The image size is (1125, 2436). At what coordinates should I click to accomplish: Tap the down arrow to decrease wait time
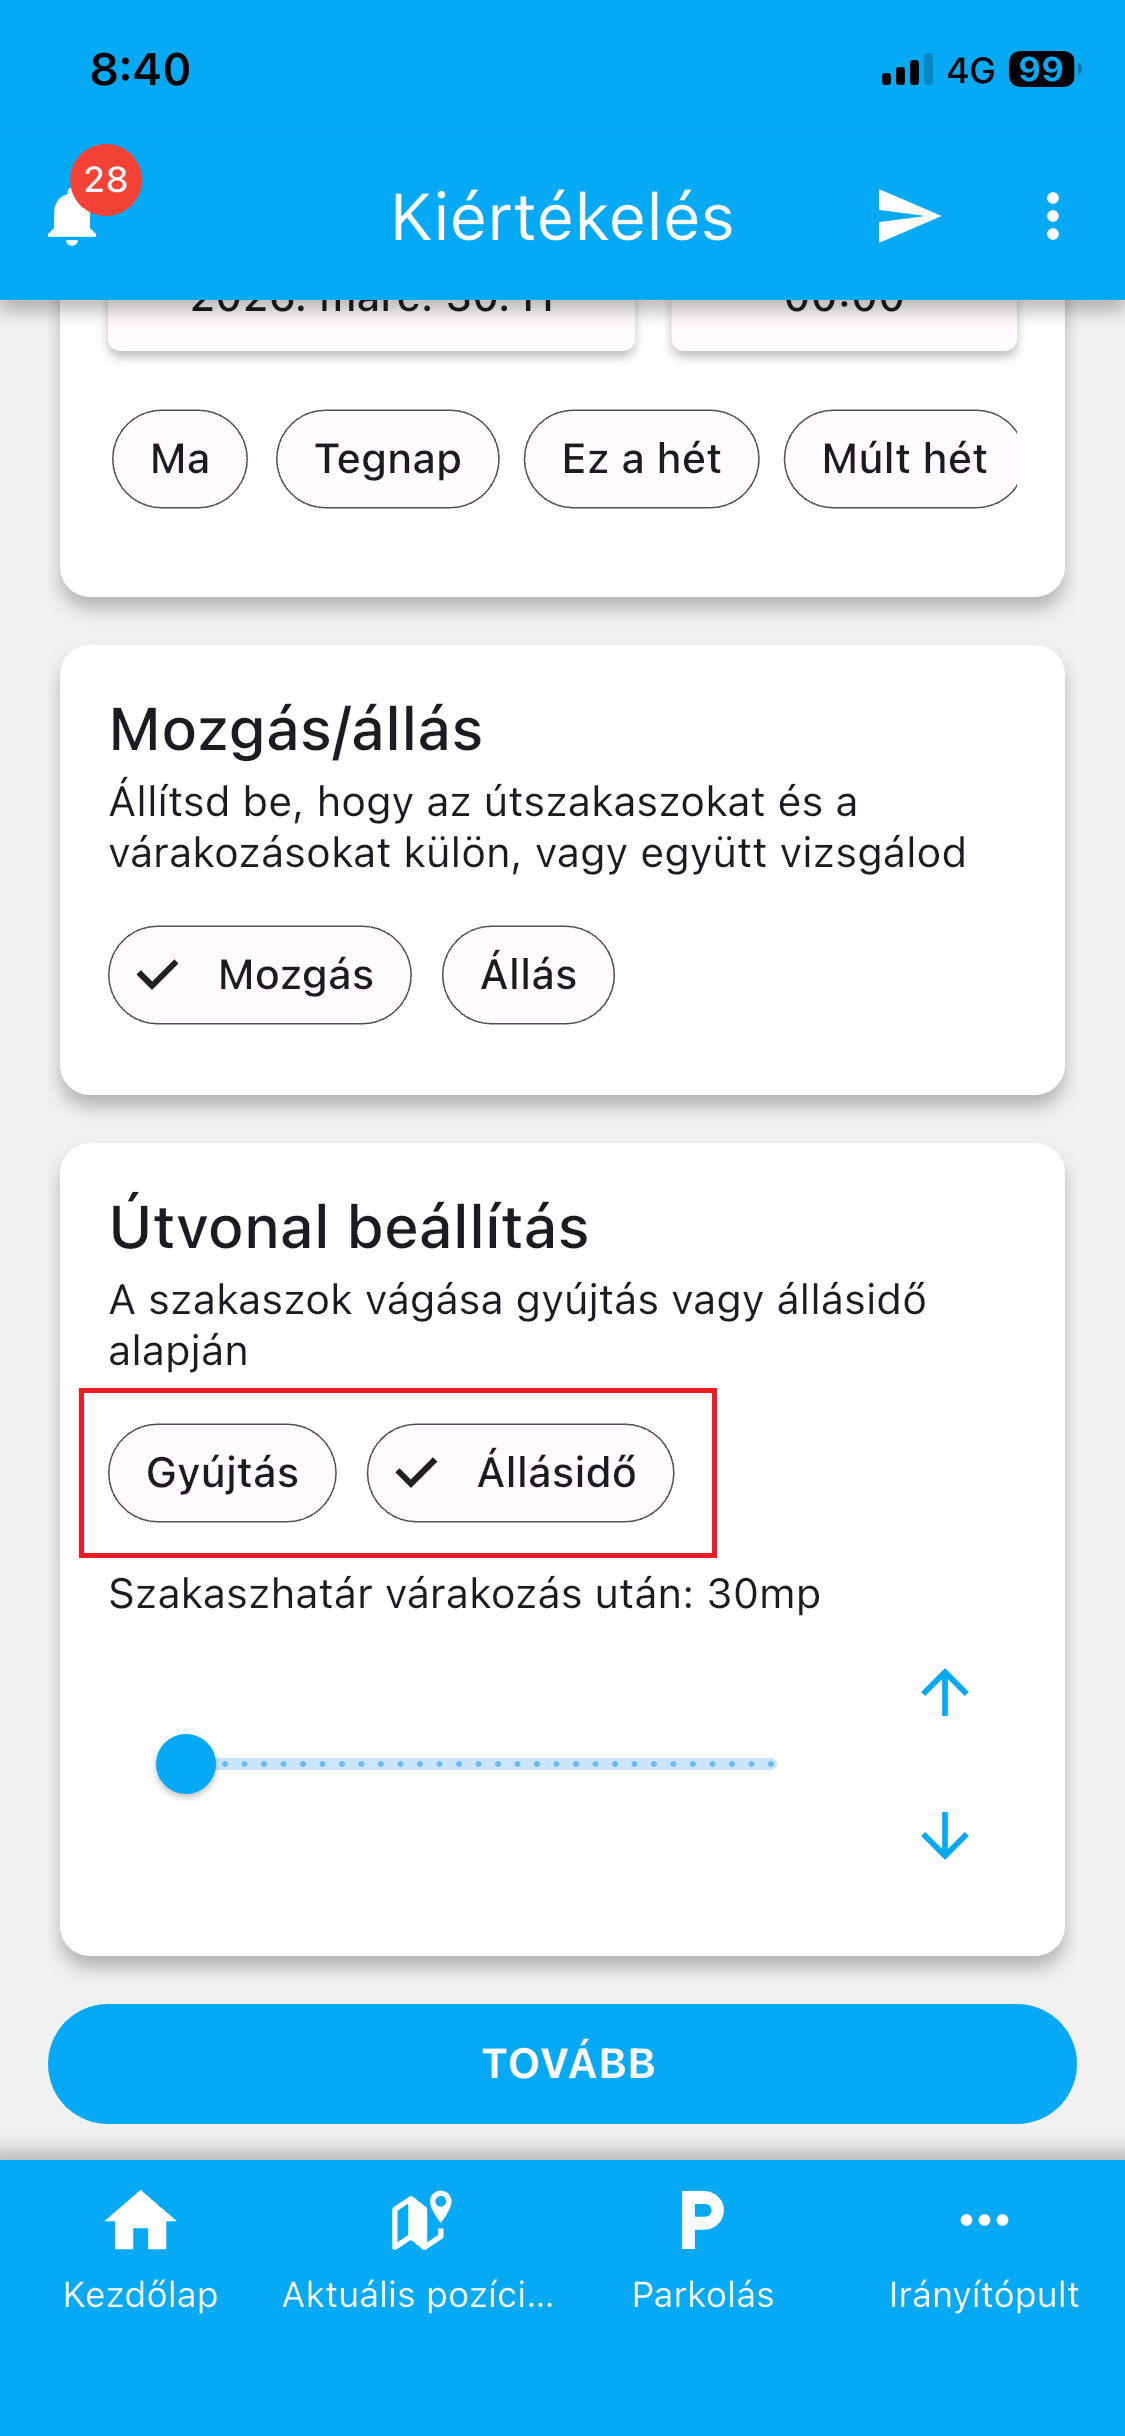click(944, 1836)
